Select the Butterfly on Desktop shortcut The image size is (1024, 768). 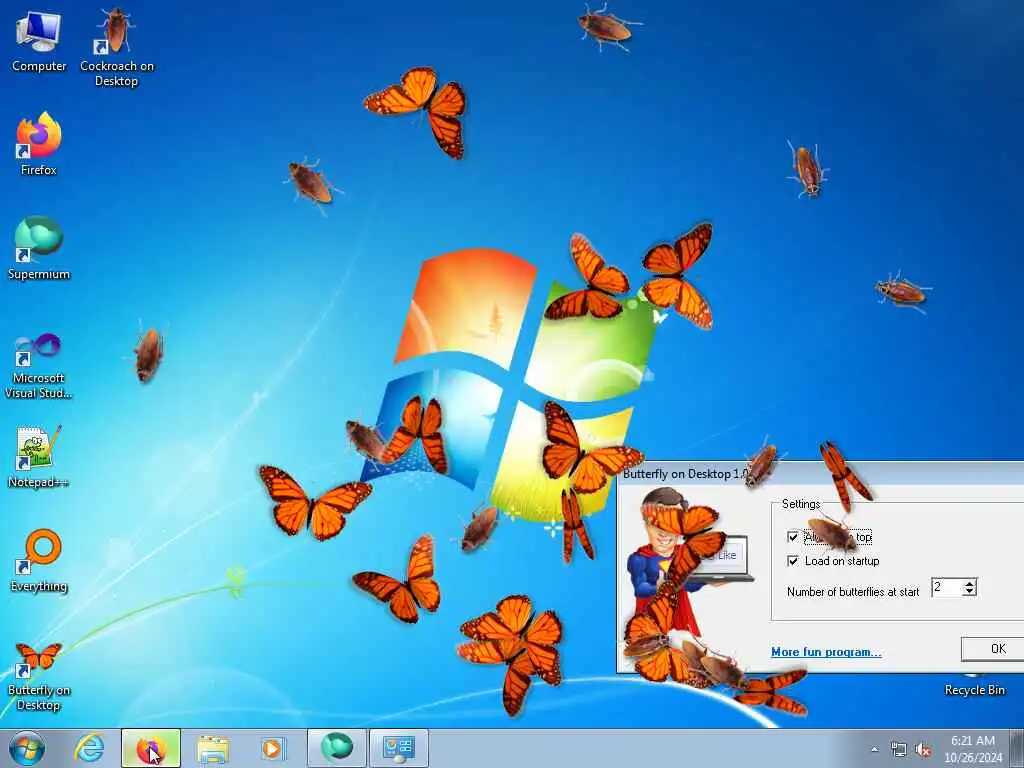point(39,676)
